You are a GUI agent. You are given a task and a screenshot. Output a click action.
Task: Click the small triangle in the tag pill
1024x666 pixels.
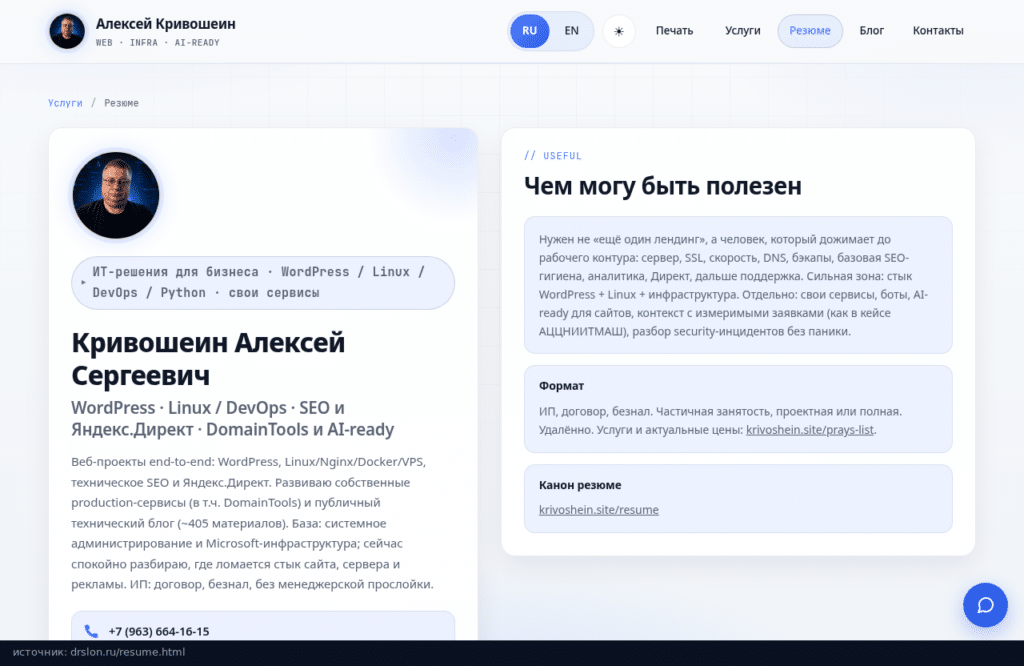[83, 282]
